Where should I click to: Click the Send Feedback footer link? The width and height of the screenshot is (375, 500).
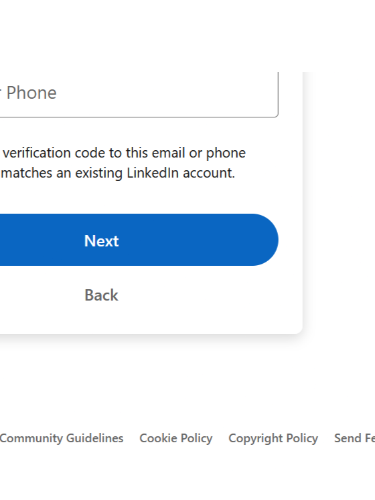pyautogui.click(x=355, y=438)
